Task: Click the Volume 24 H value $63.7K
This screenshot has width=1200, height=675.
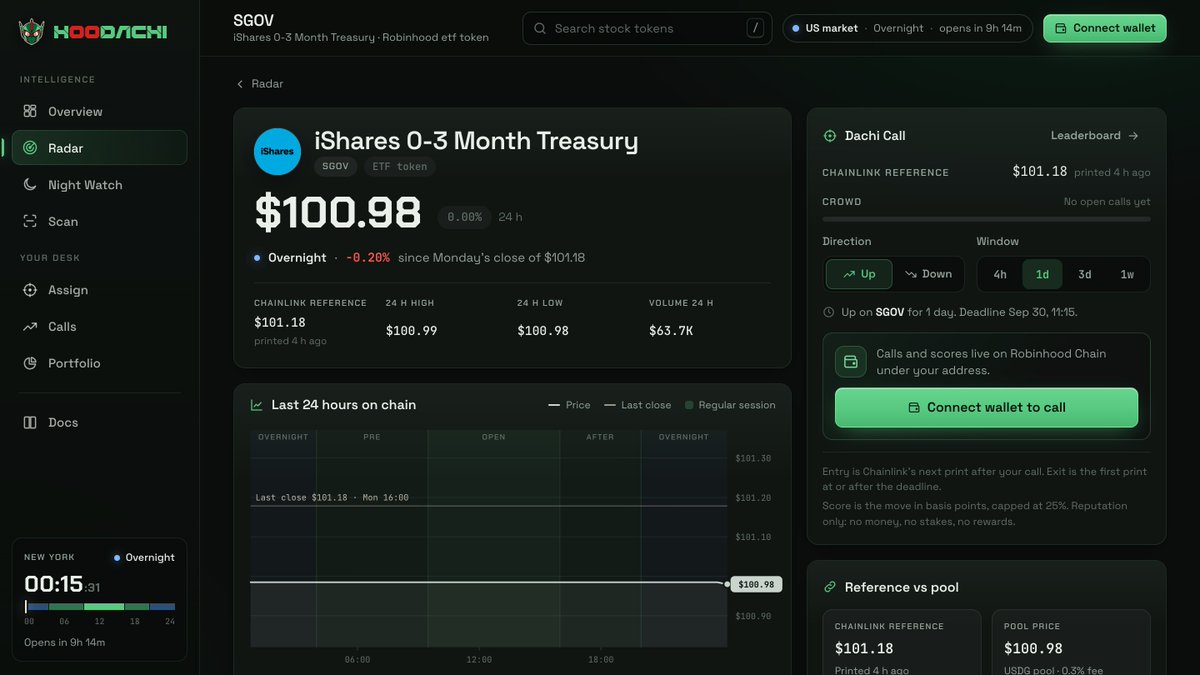Action: [671, 331]
